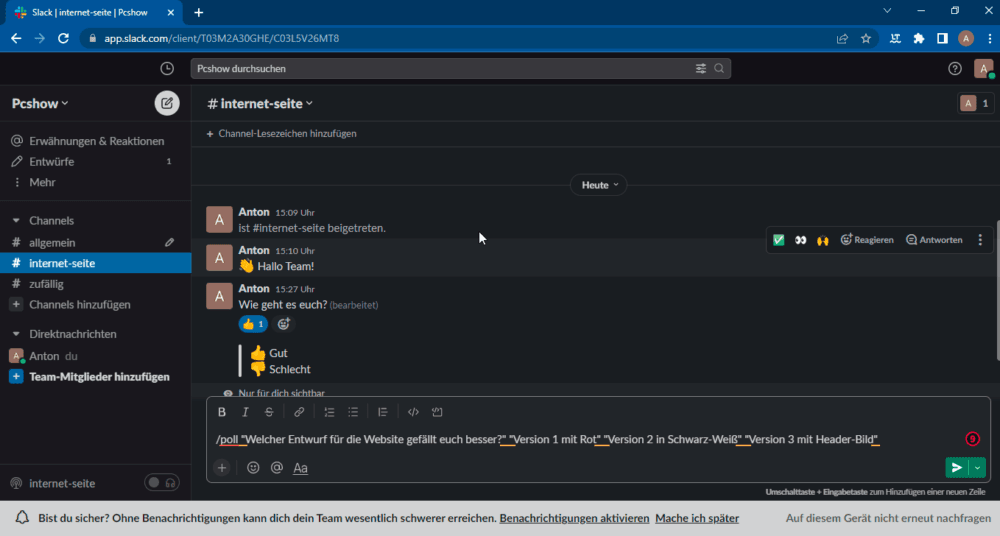Insert a bulleted list
The height and width of the screenshot is (536, 1000).
coord(353,412)
